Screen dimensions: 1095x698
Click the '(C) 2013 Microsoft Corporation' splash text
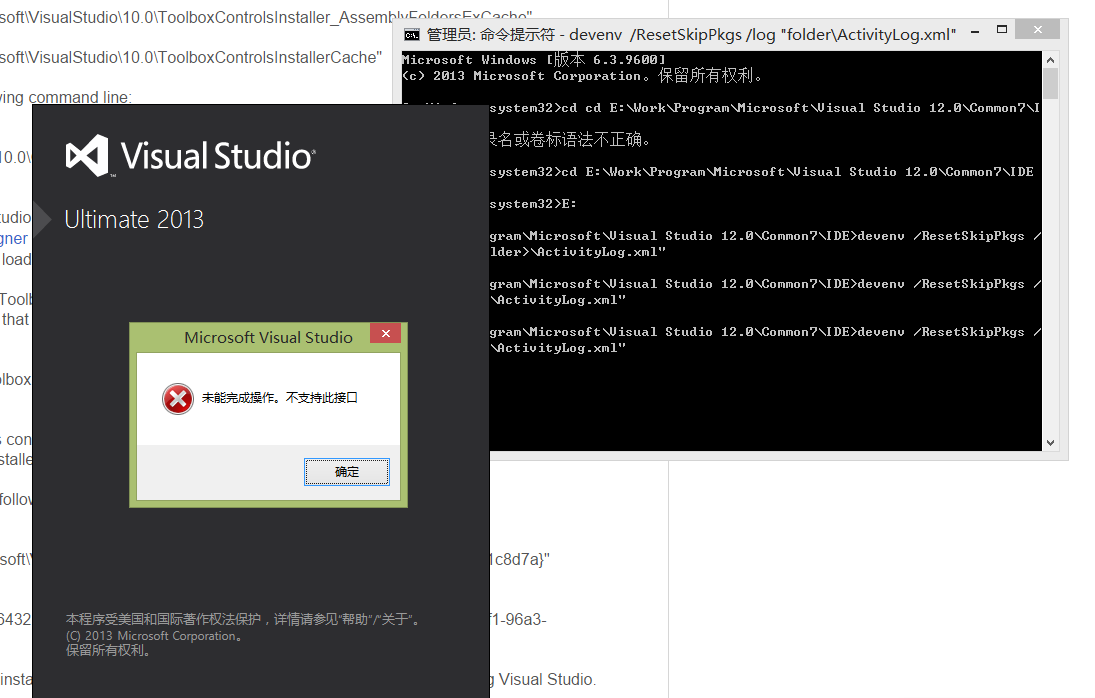pos(154,636)
